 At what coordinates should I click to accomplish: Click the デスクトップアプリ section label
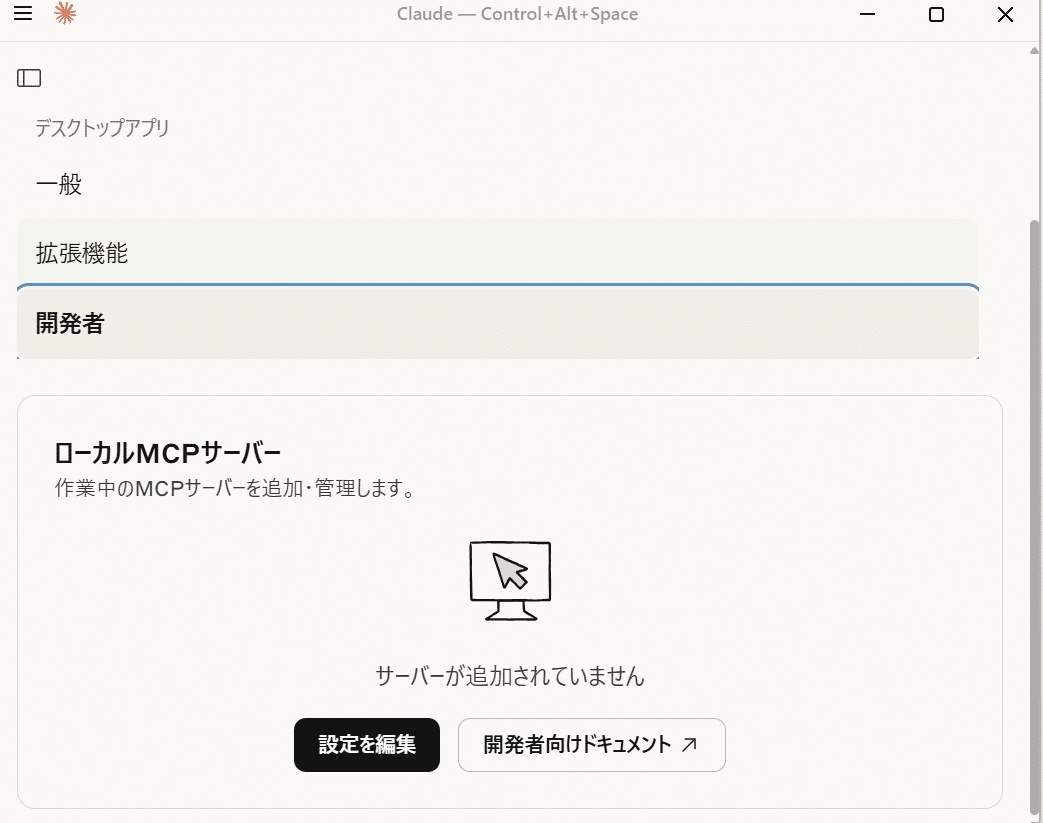(x=102, y=128)
